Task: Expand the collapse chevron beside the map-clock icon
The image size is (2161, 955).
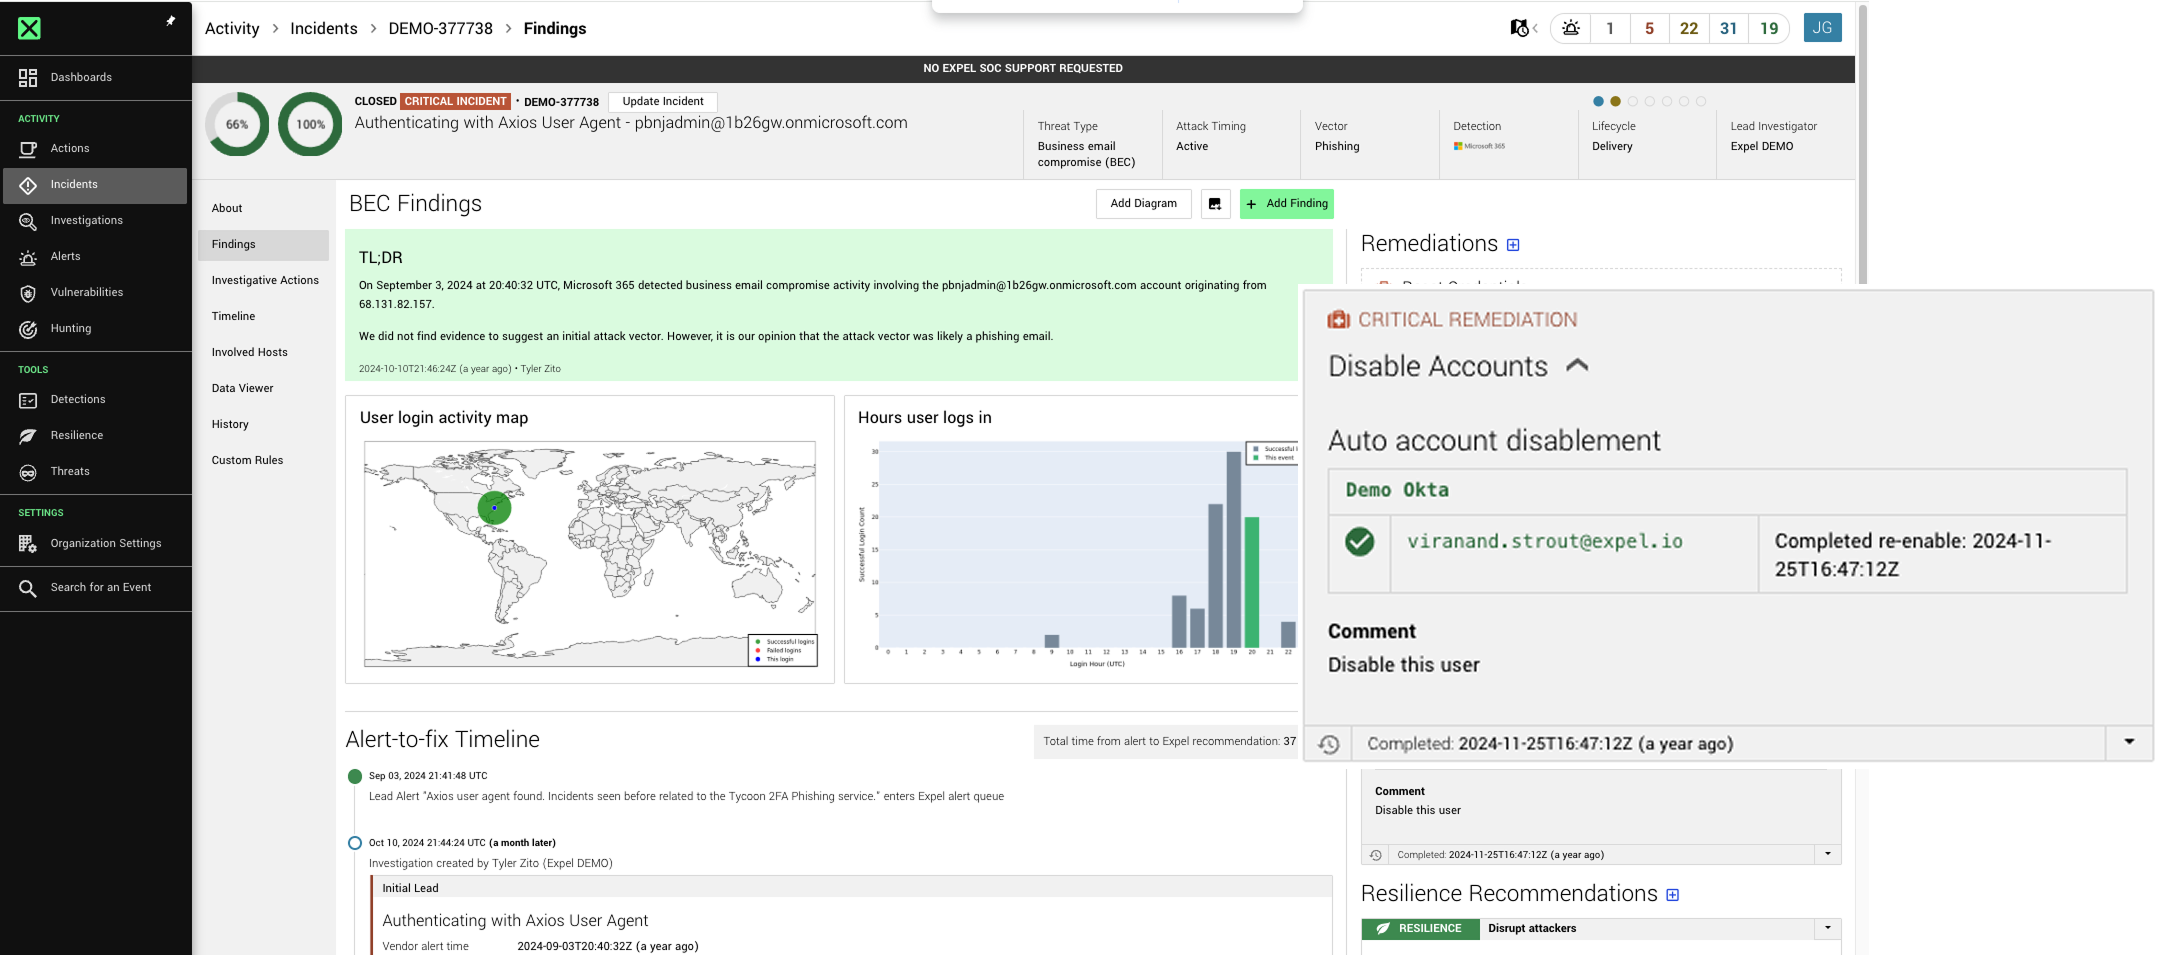Action: (x=1536, y=29)
